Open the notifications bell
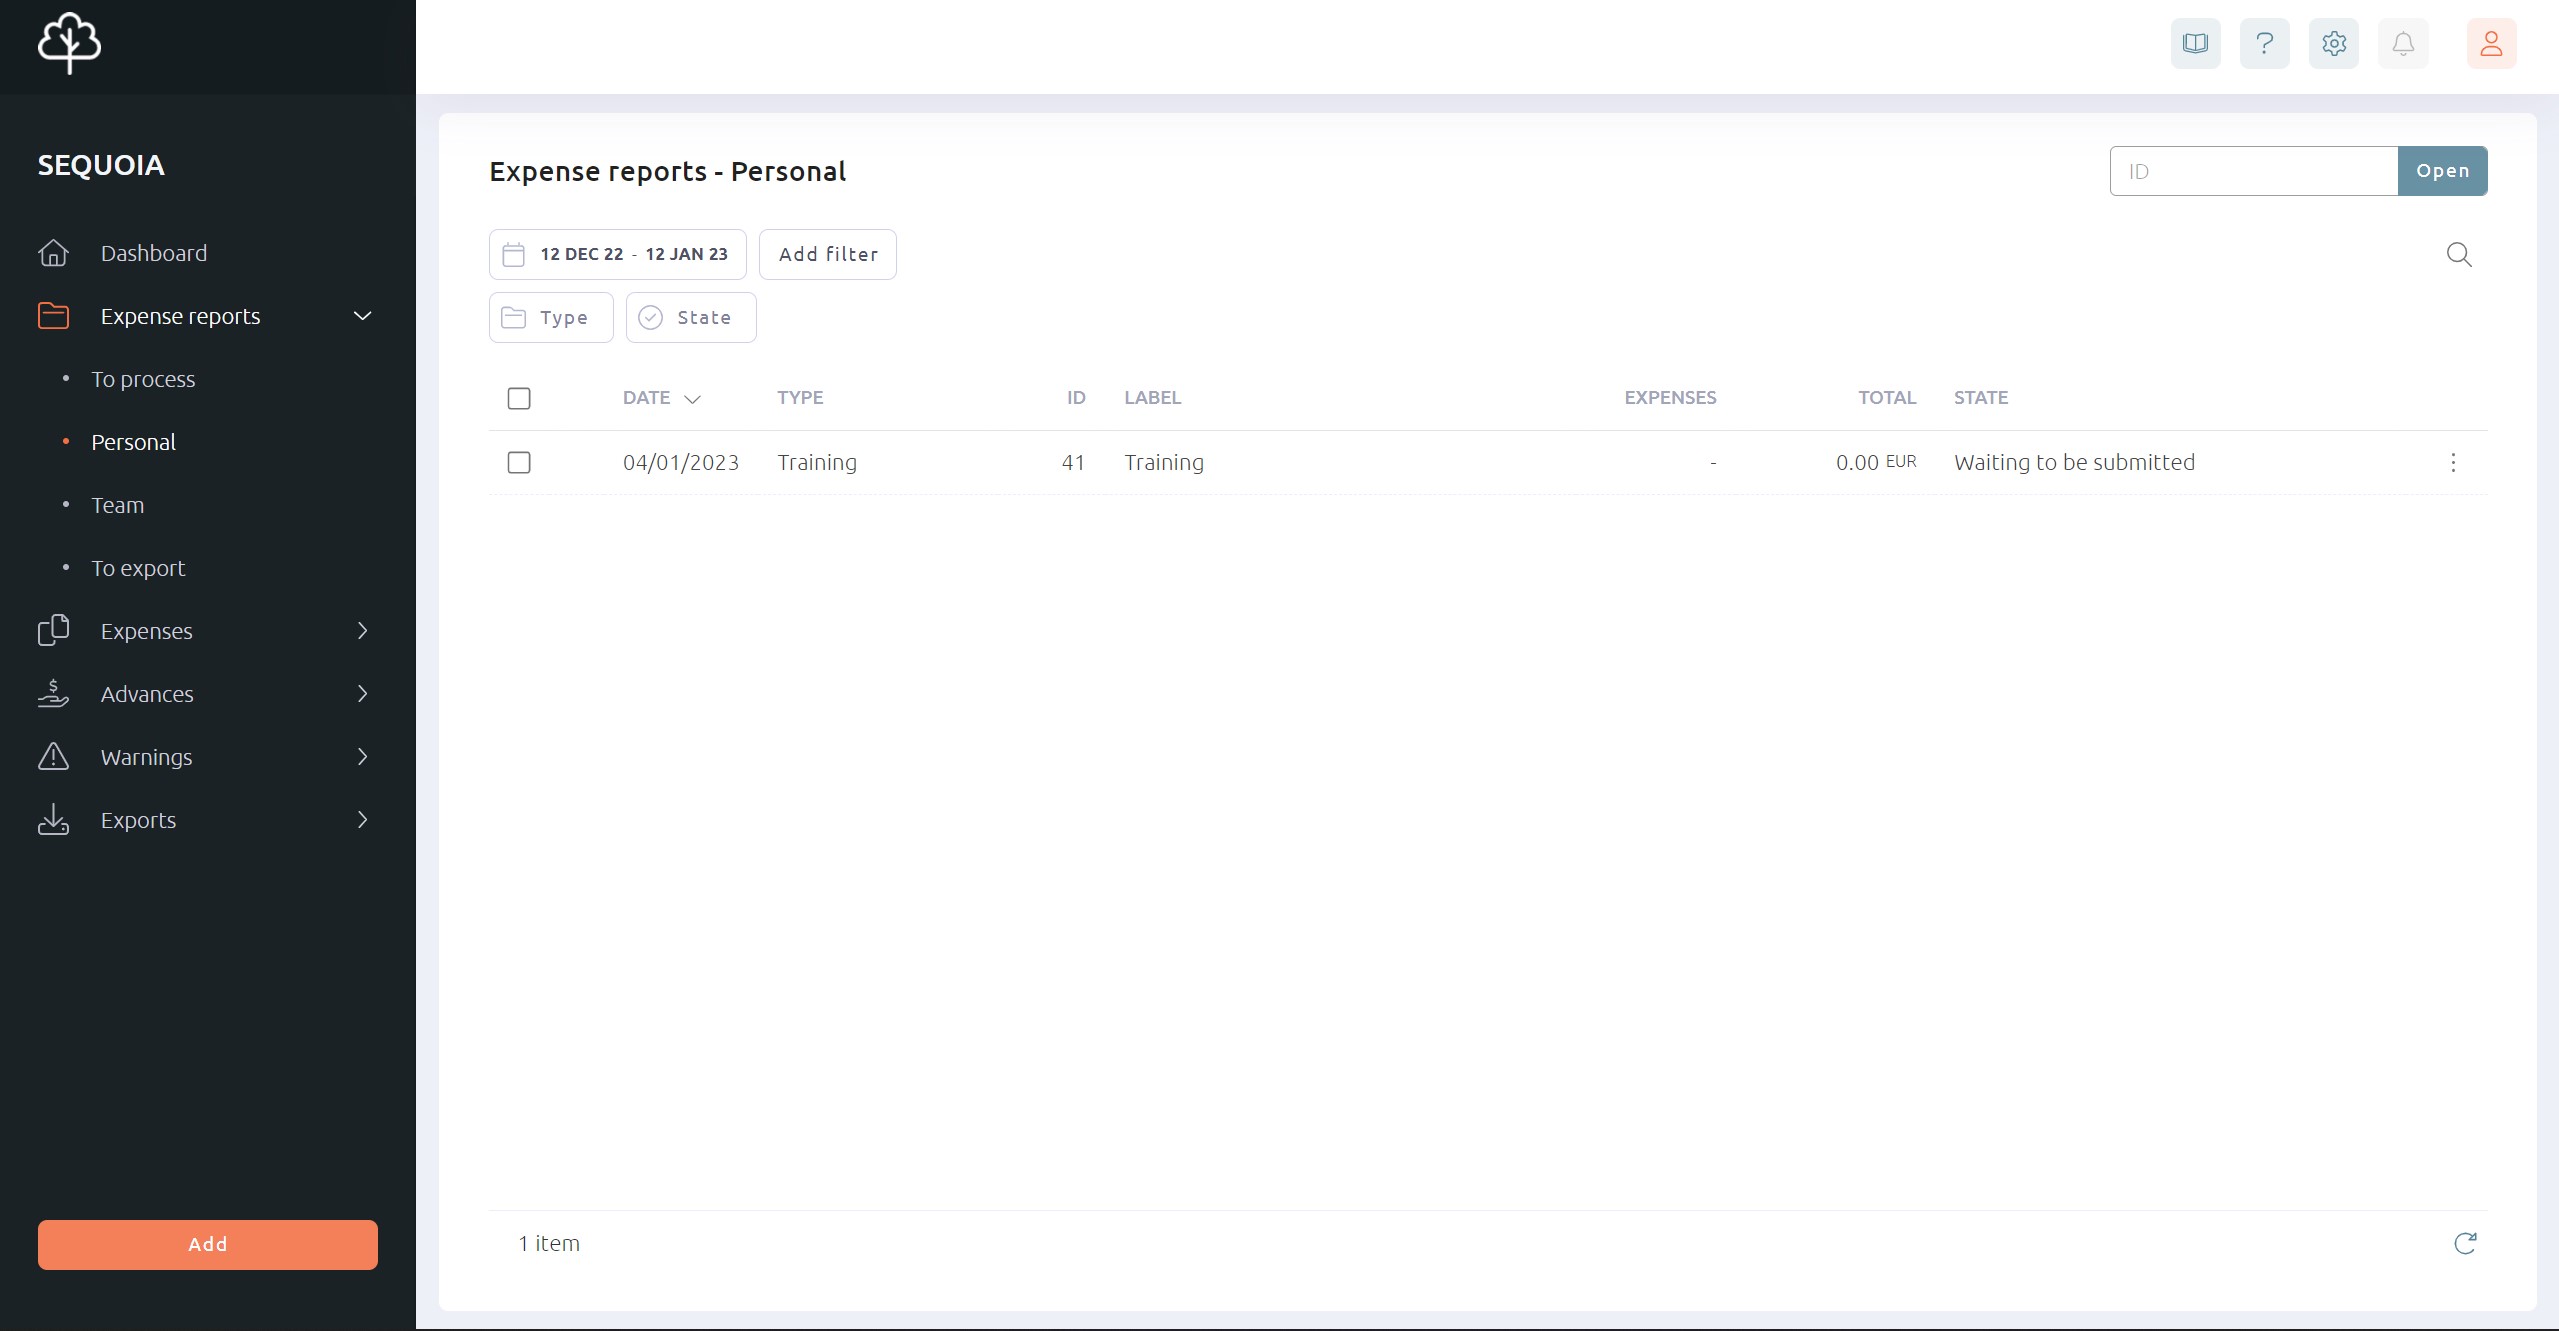The height and width of the screenshot is (1331, 2559). [2402, 44]
